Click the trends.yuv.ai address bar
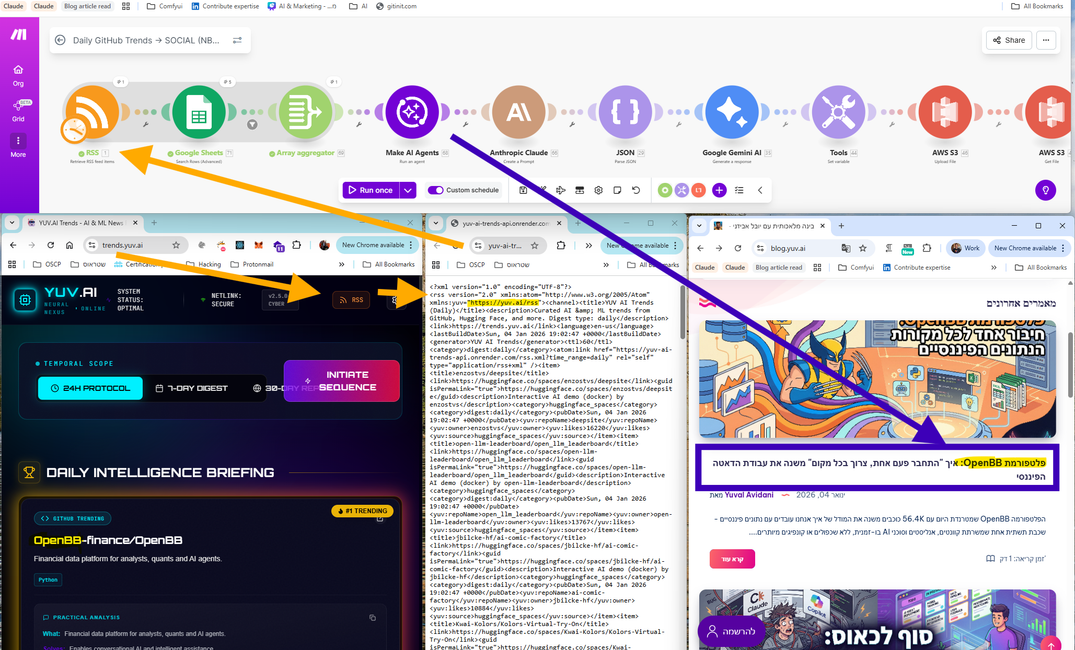Viewport: 1075px width, 650px height. [x=130, y=245]
